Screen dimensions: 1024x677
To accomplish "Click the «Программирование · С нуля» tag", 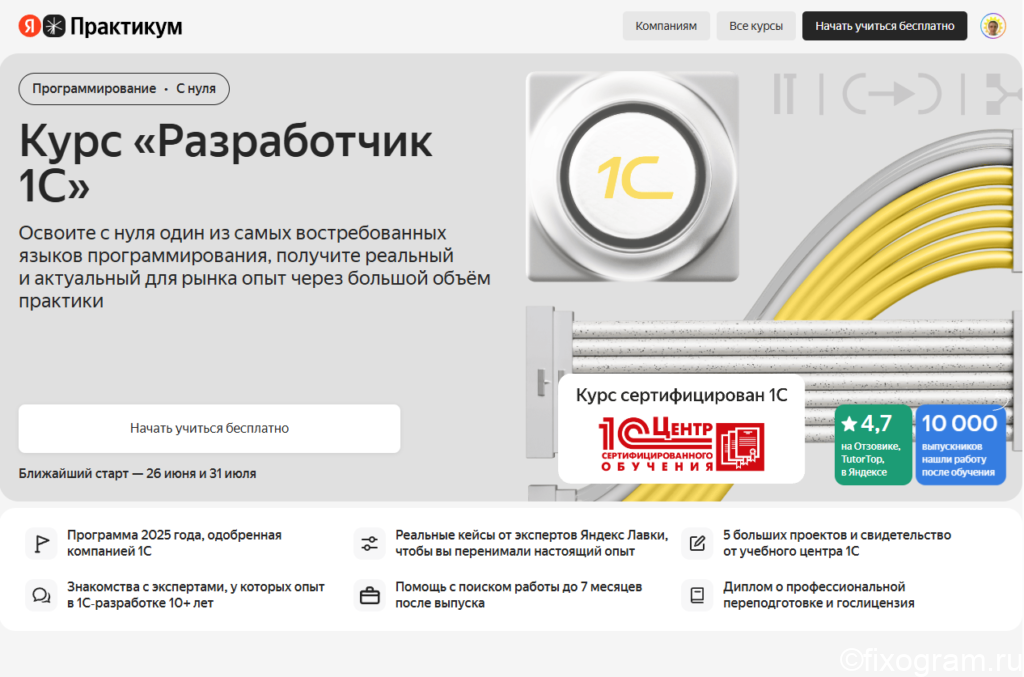I will point(124,89).
